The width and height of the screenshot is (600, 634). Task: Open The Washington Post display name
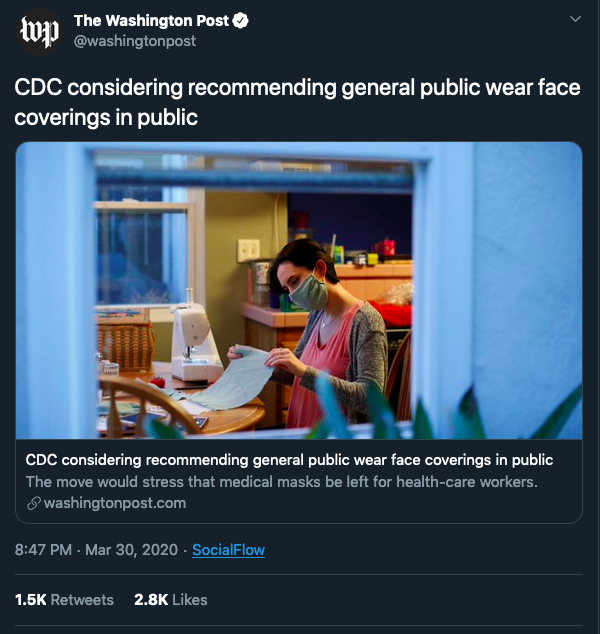point(151,21)
